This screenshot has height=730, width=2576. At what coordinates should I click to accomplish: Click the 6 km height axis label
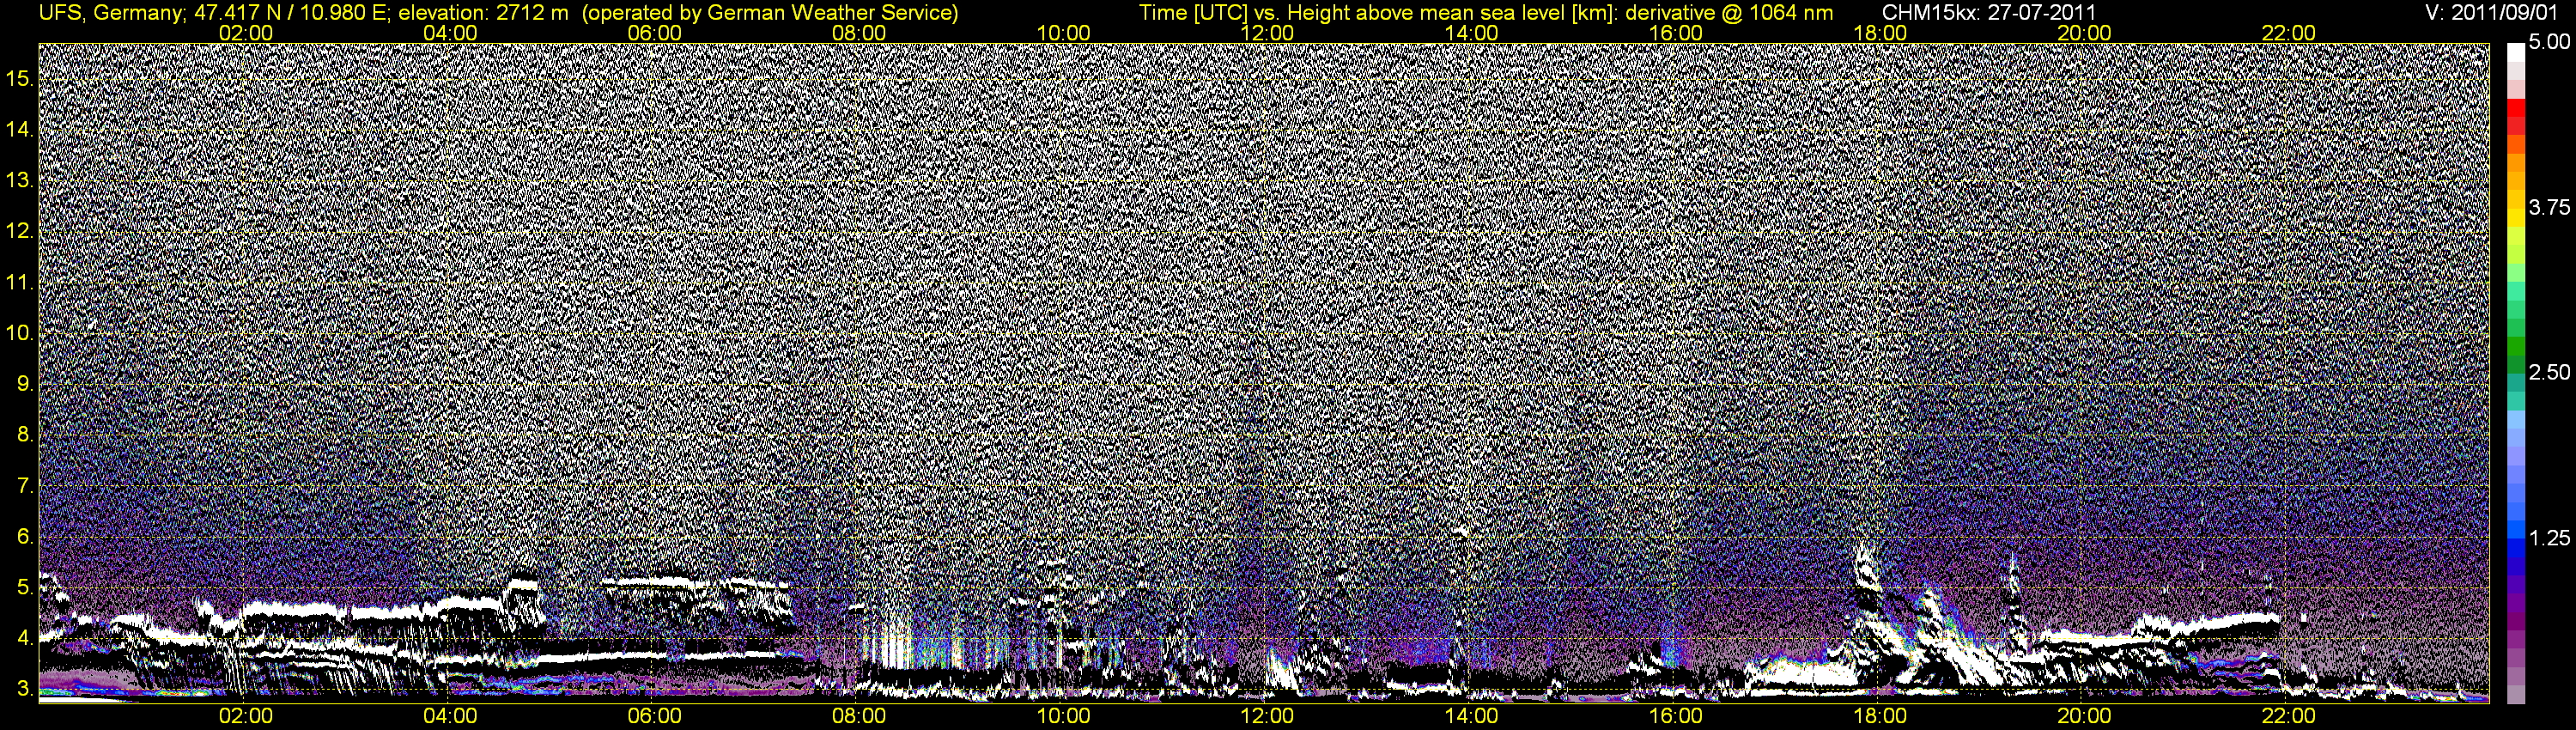[x=26, y=537]
